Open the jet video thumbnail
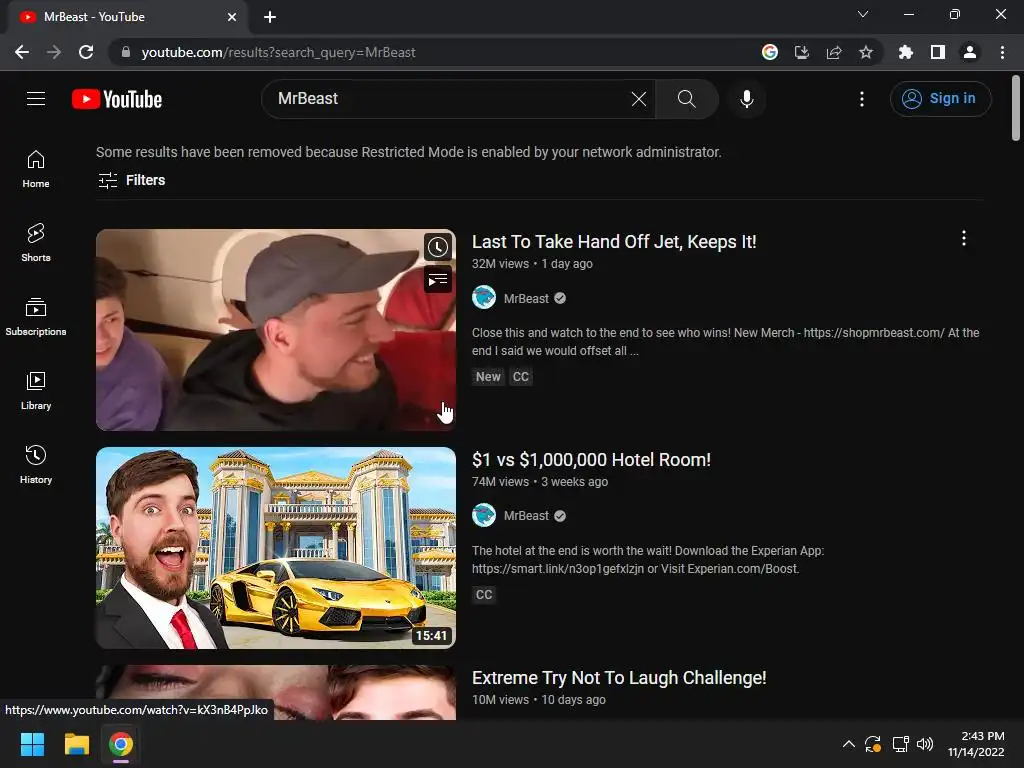Screen dimensions: 1024x768 coord(276,330)
